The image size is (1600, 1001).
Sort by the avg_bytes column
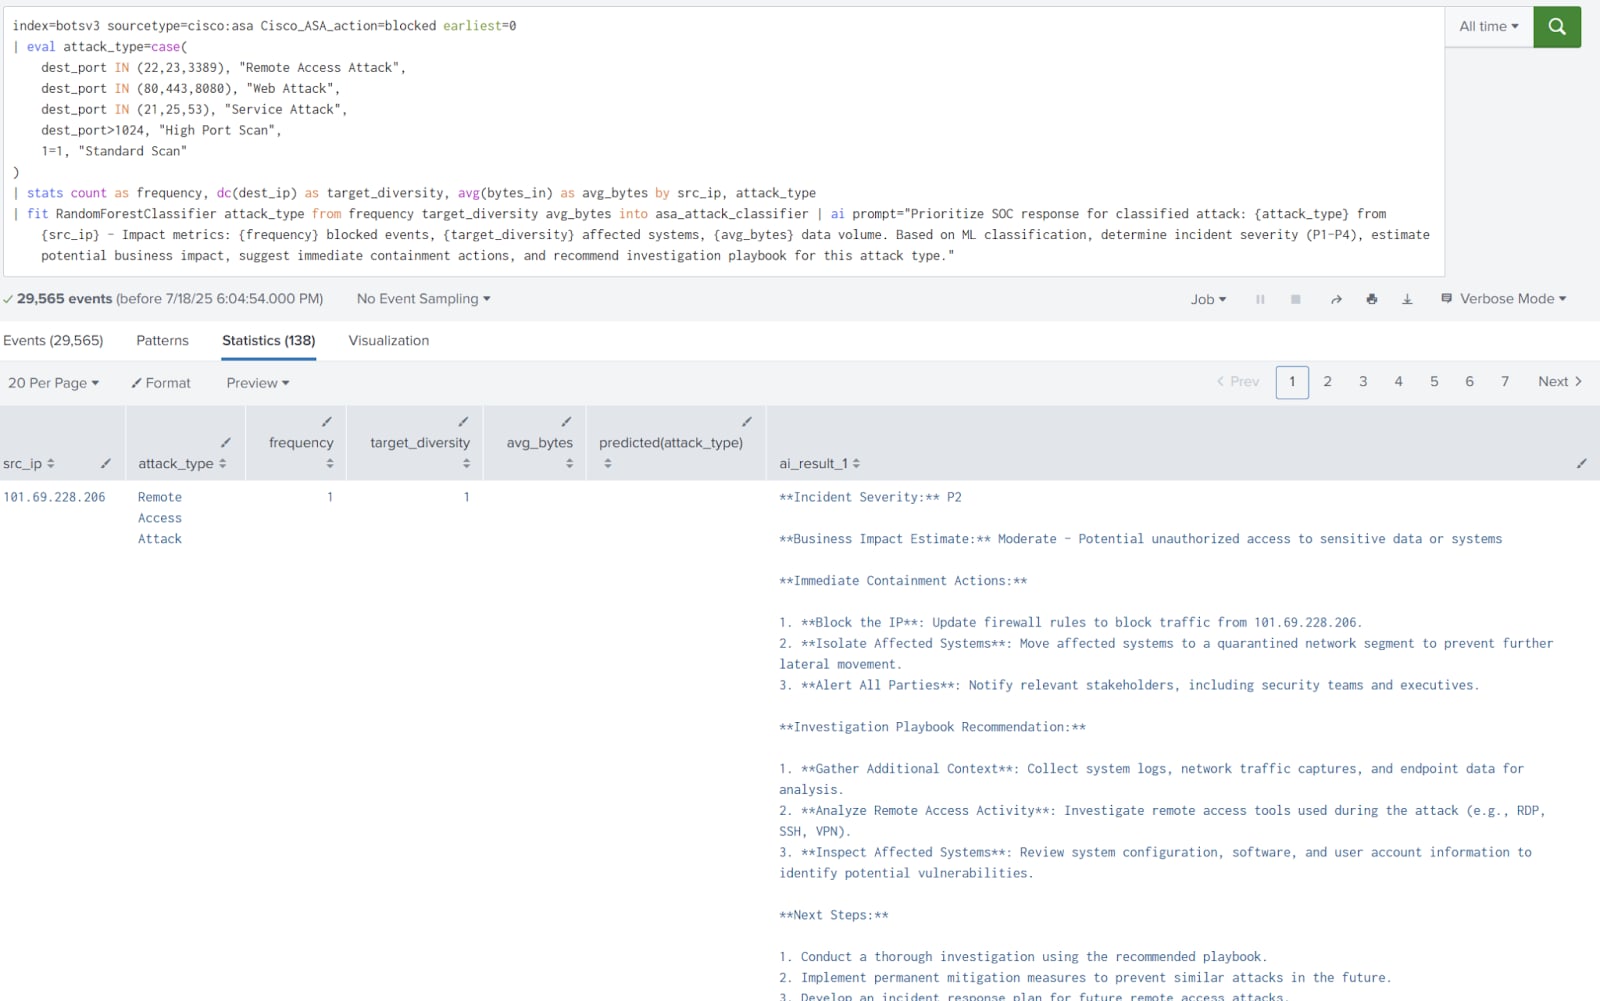coord(569,463)
